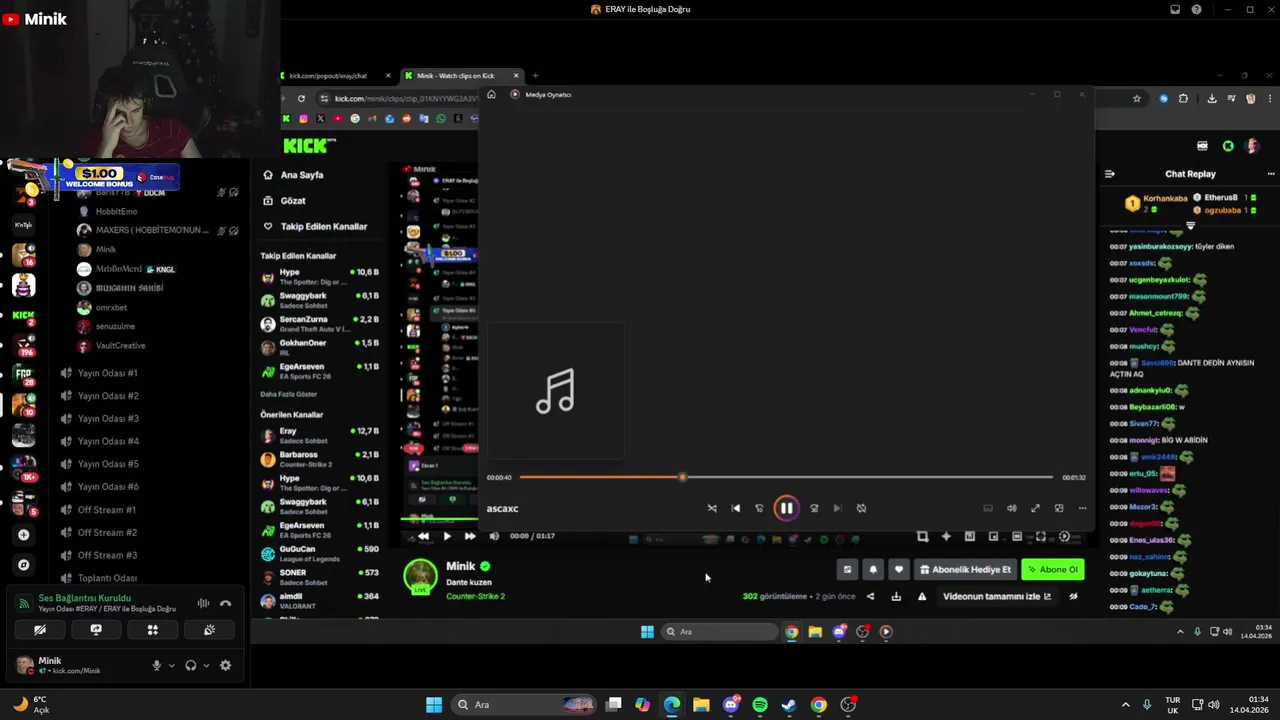This screenshot has height=720, width=1280.
Task: Reload the Kick page
Action: 301,98
